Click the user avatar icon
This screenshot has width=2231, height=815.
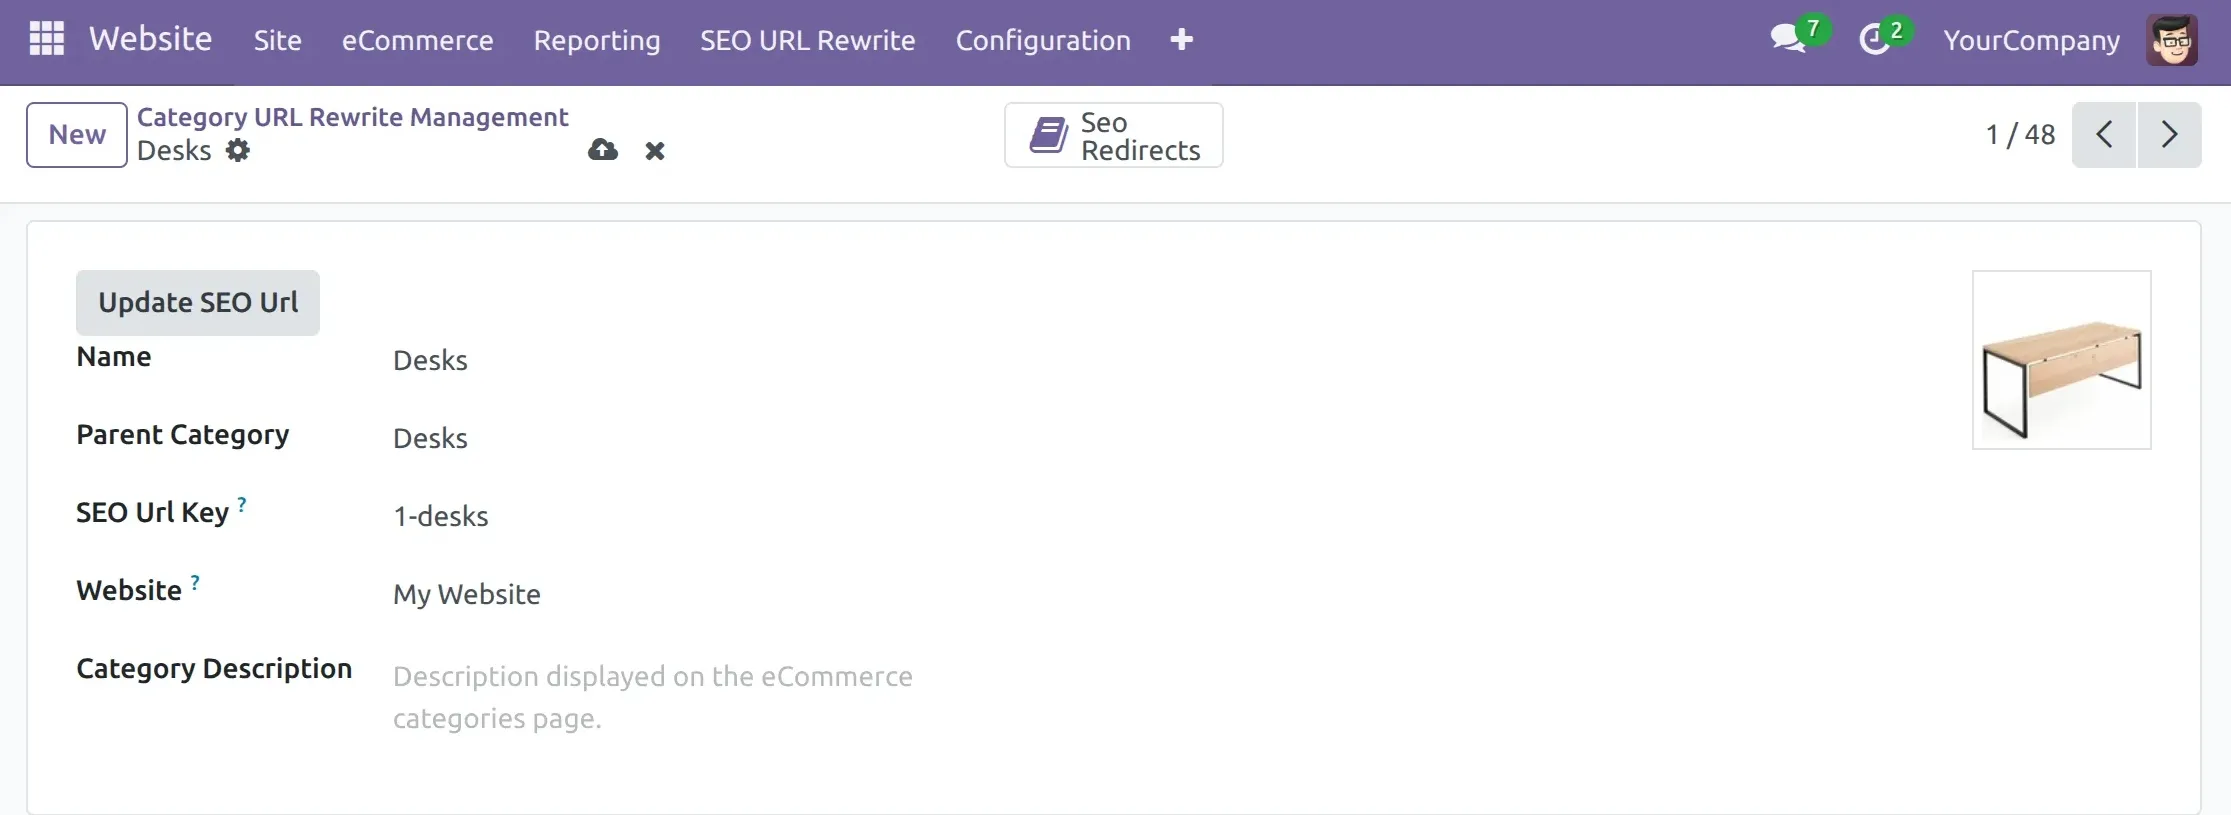pos(2171,40)
